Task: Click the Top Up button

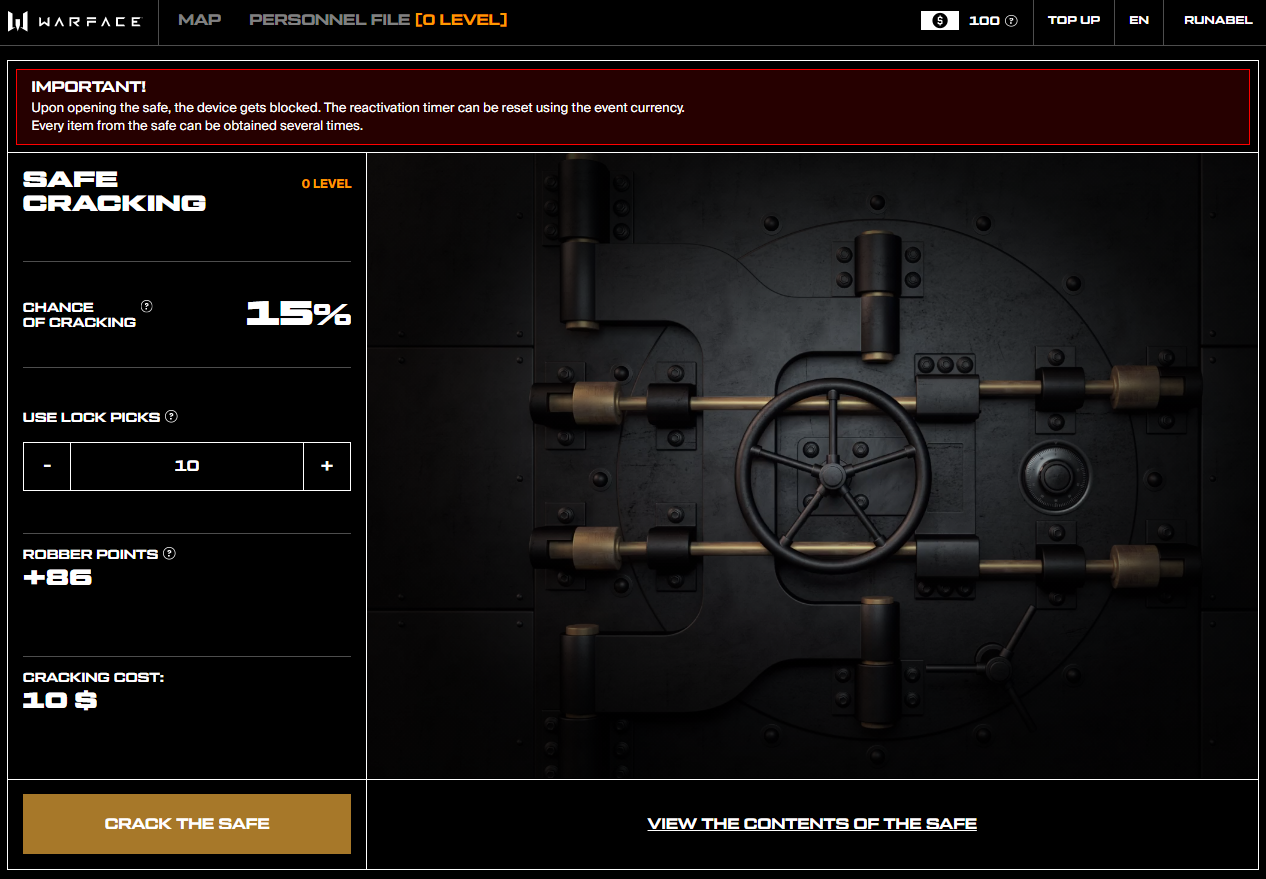Action: click(x=1074, y=20)
